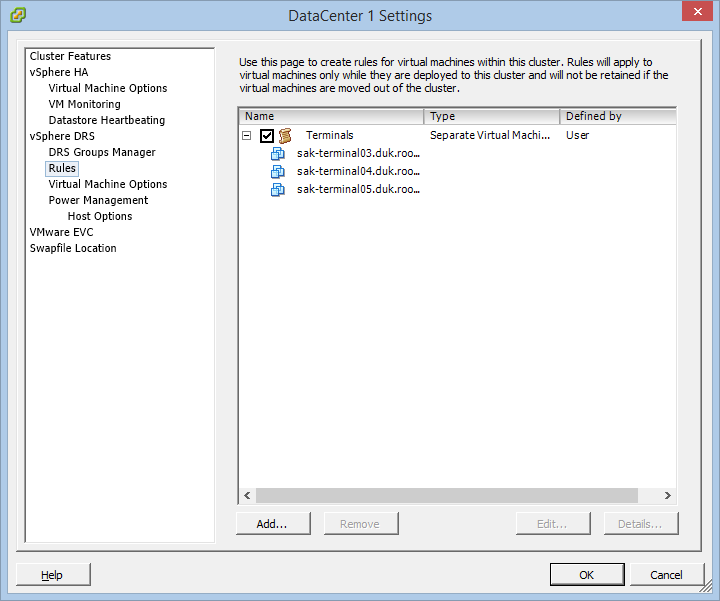This screenshot has width=720, height=601.
Task: Open Datastore Heartbeating settings
Action: click(x=107, y=120)
